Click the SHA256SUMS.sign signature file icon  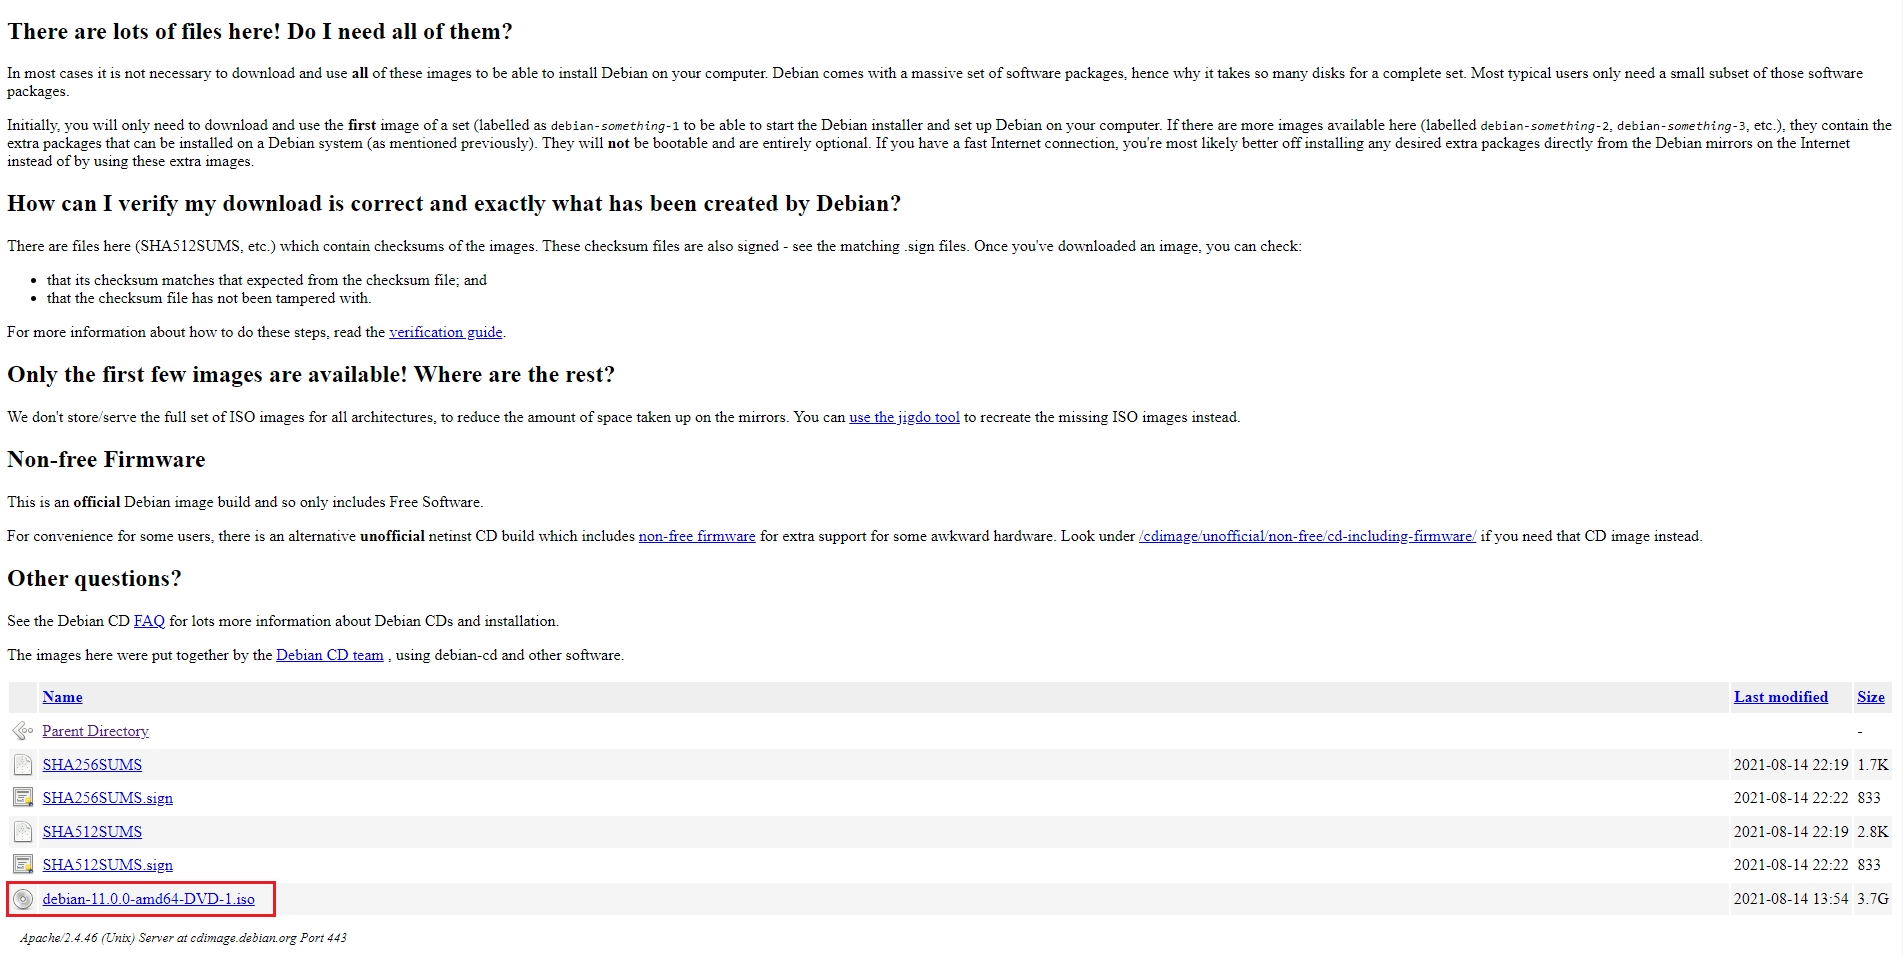point(22,798)
